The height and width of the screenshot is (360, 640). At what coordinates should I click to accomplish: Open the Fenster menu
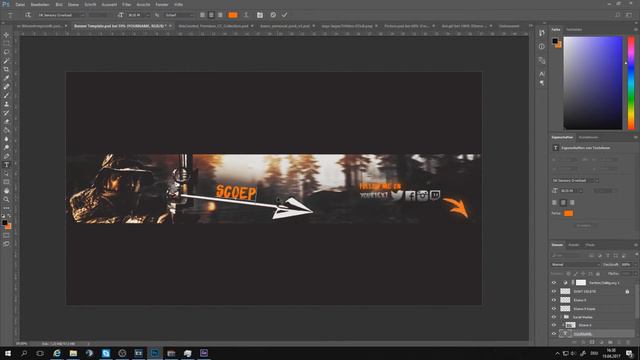click(x=162, y=4)
